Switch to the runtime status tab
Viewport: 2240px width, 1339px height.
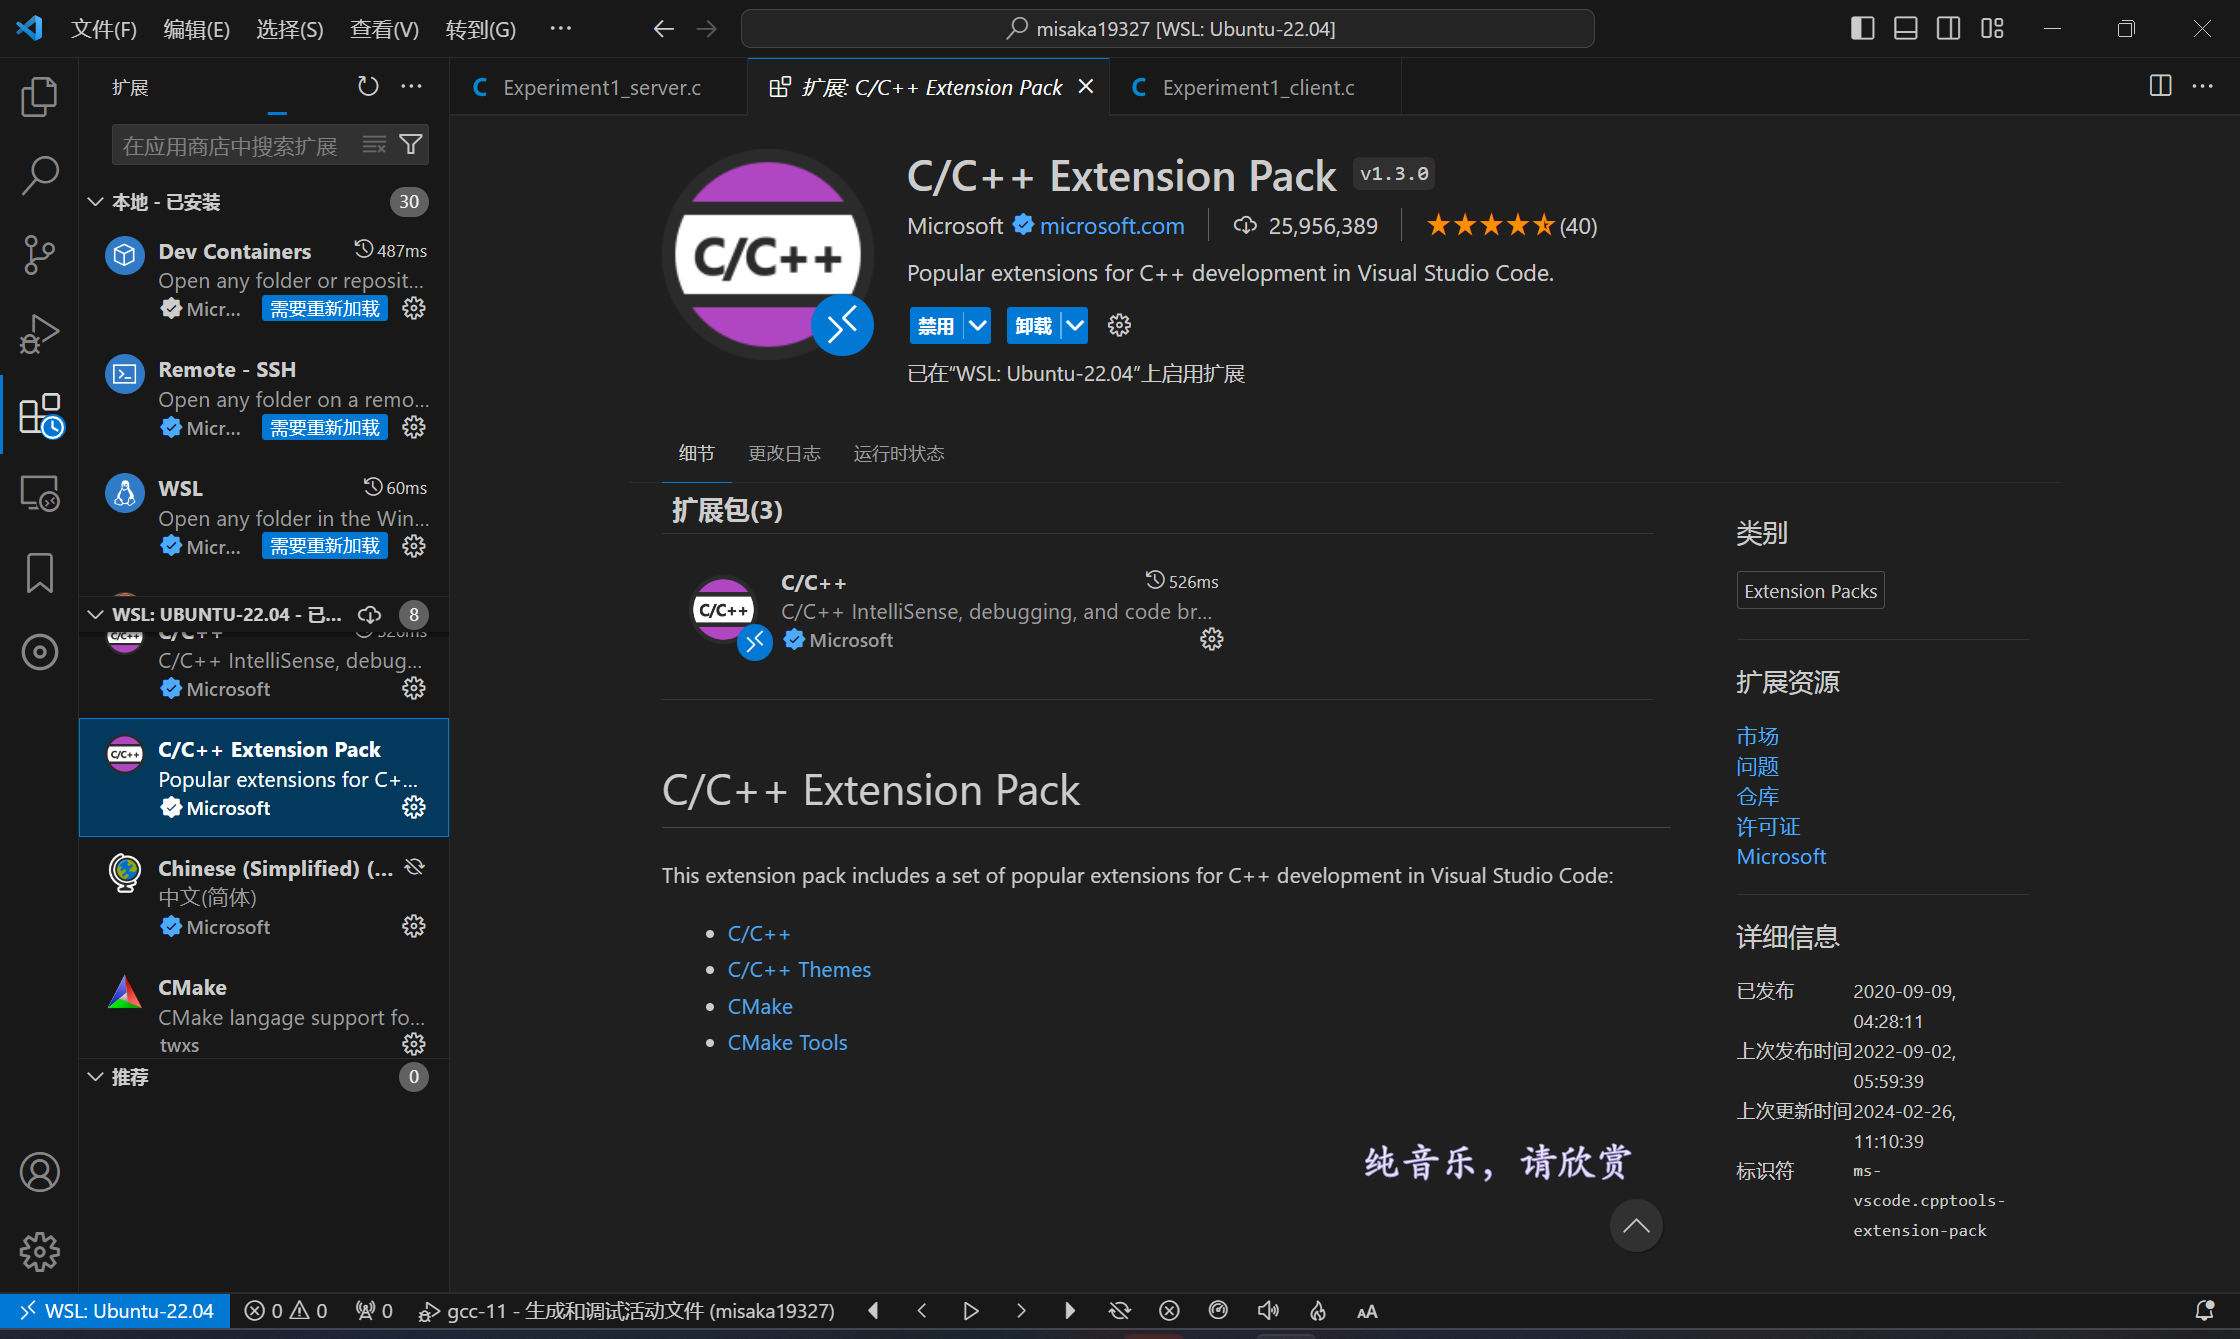click(x=898, y=453)
